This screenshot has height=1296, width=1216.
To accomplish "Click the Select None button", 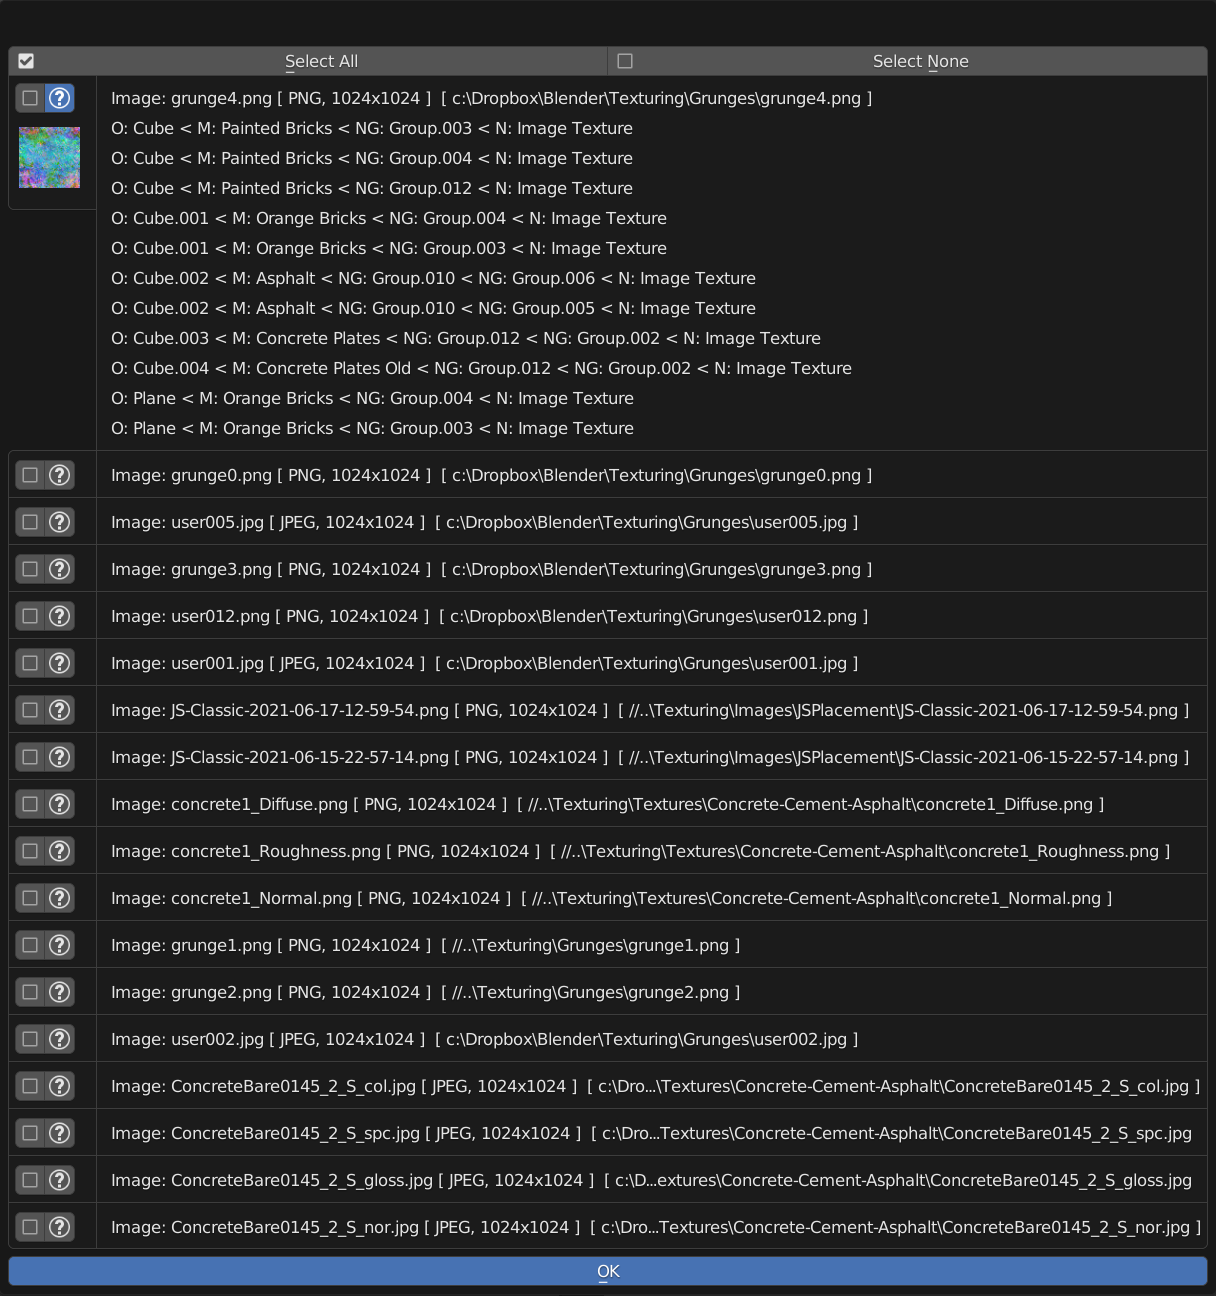I will [908, 61].
